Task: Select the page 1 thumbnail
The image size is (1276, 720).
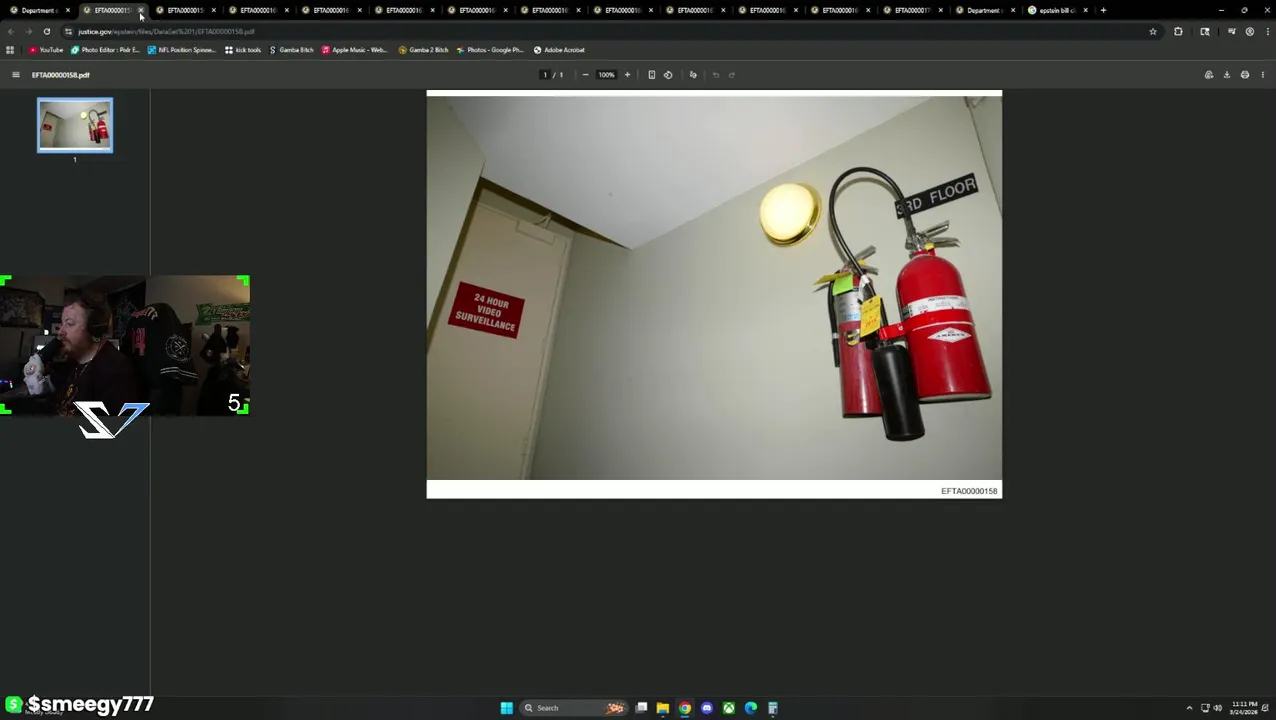Action: pos(75,125)
